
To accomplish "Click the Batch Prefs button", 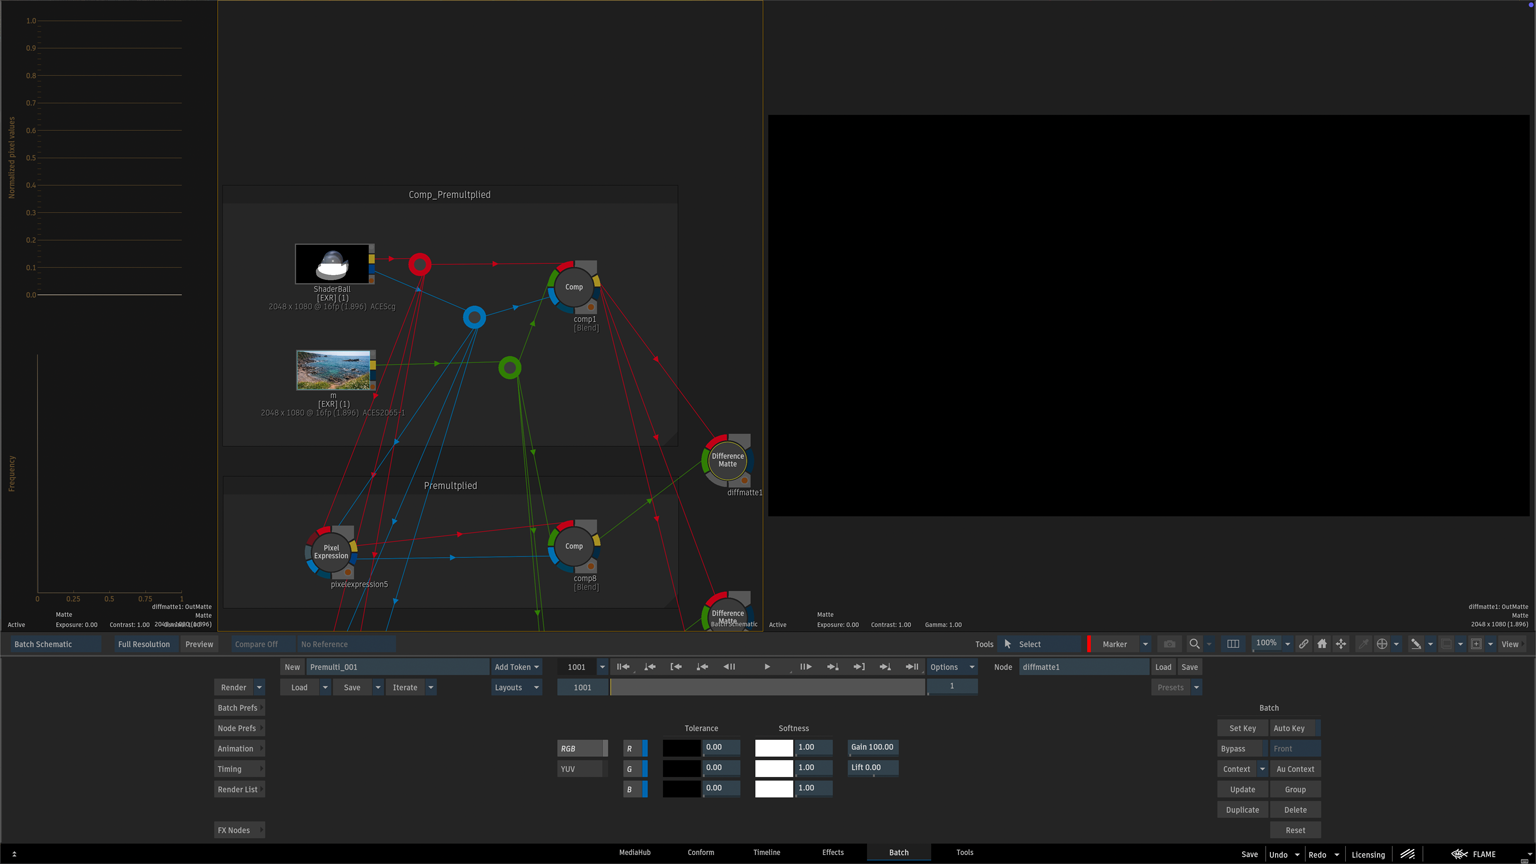I will [x=239, y=708].
